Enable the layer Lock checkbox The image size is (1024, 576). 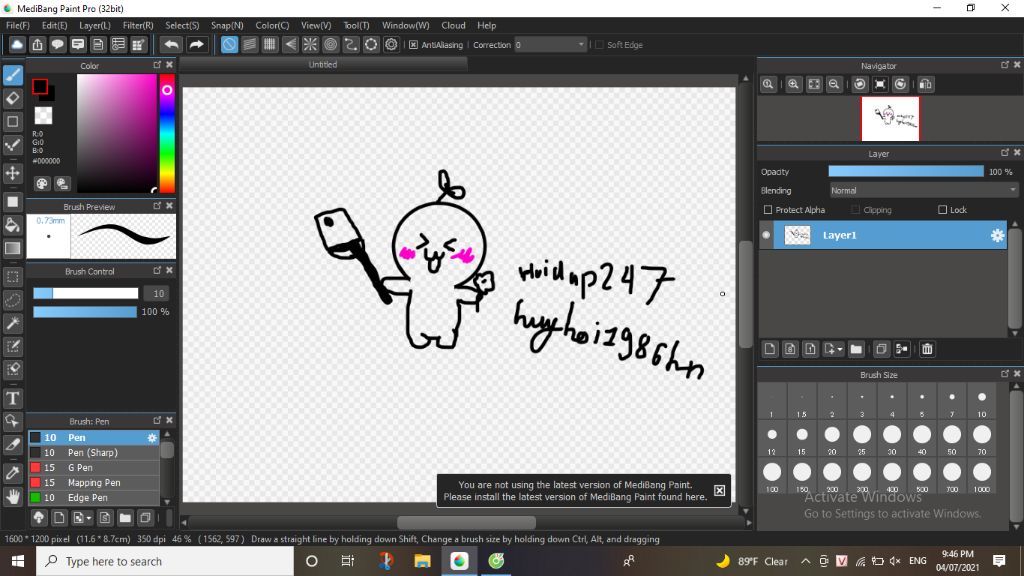tap(942, 210)
